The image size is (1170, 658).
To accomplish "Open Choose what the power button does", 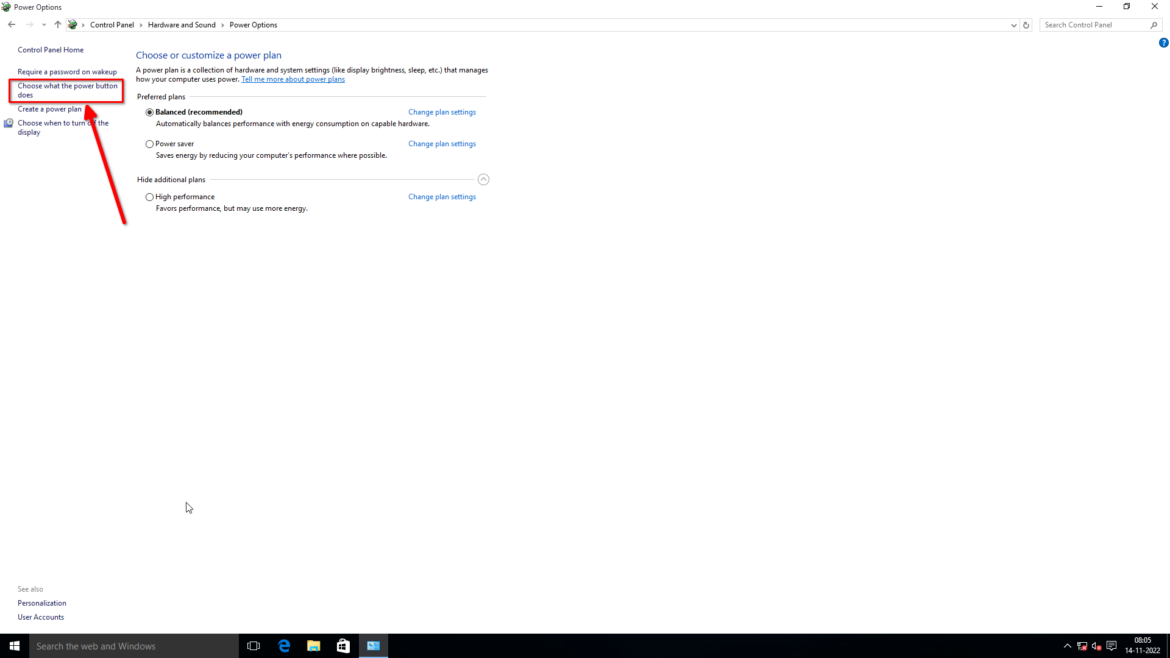I will pos(67,90).
